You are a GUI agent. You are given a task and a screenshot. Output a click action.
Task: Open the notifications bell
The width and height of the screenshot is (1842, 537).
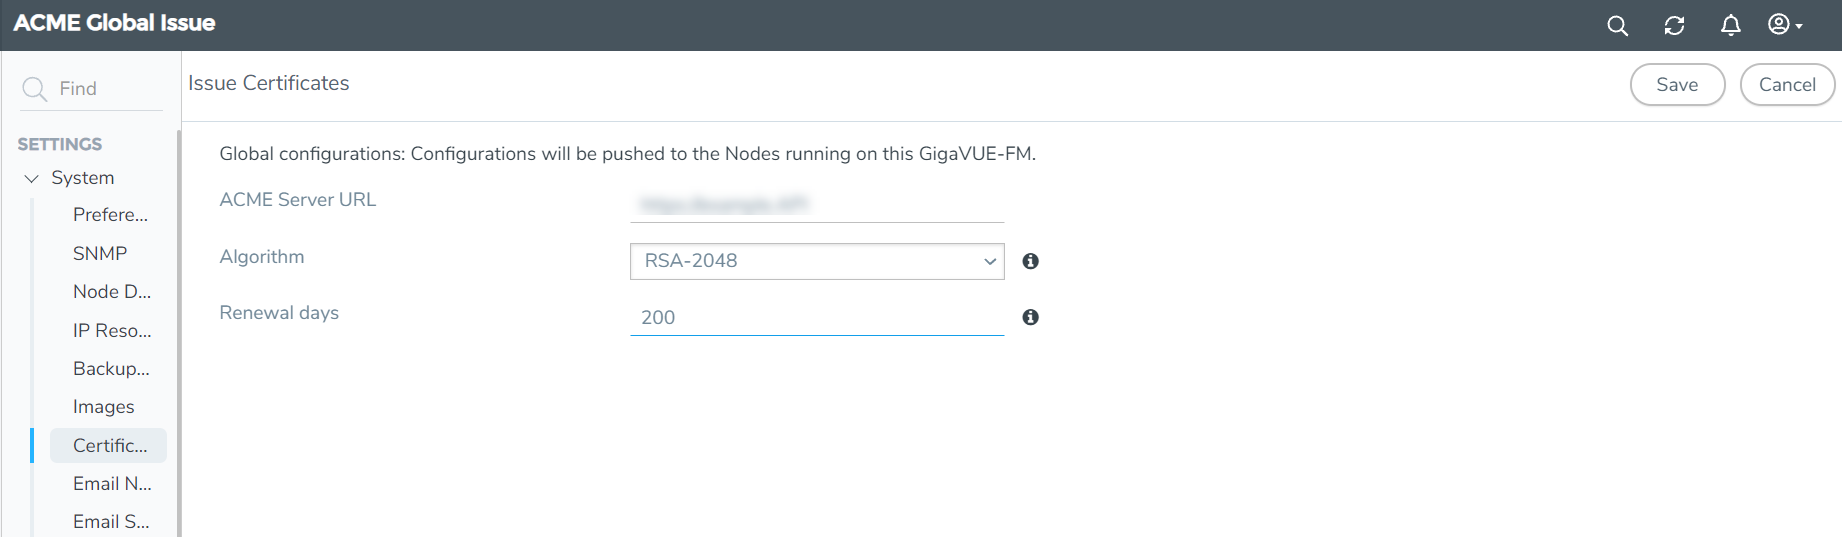pyautogui.click(x=1730, y=26)
